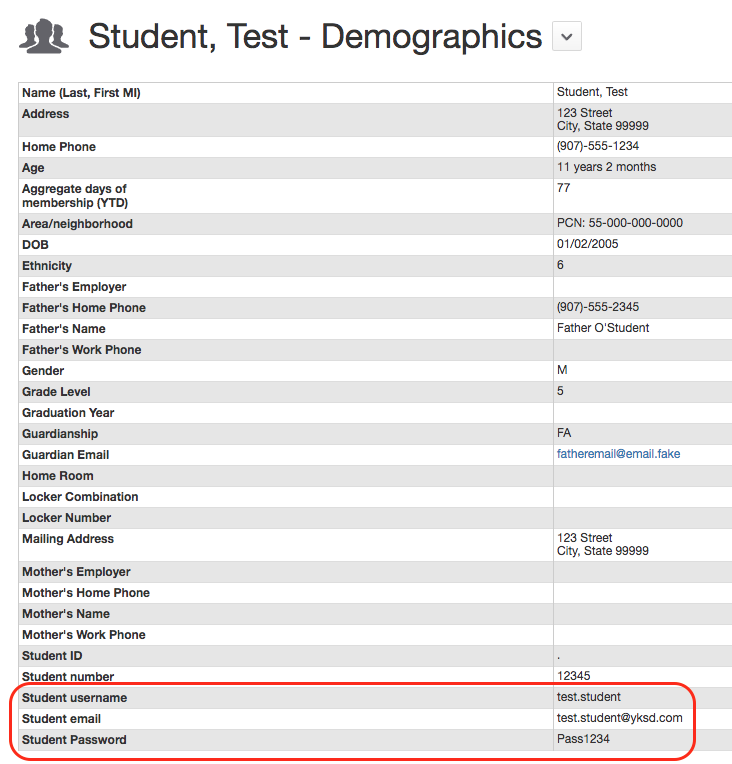
Task: Click the Mailing Address row label
Action: coord(68,539)
